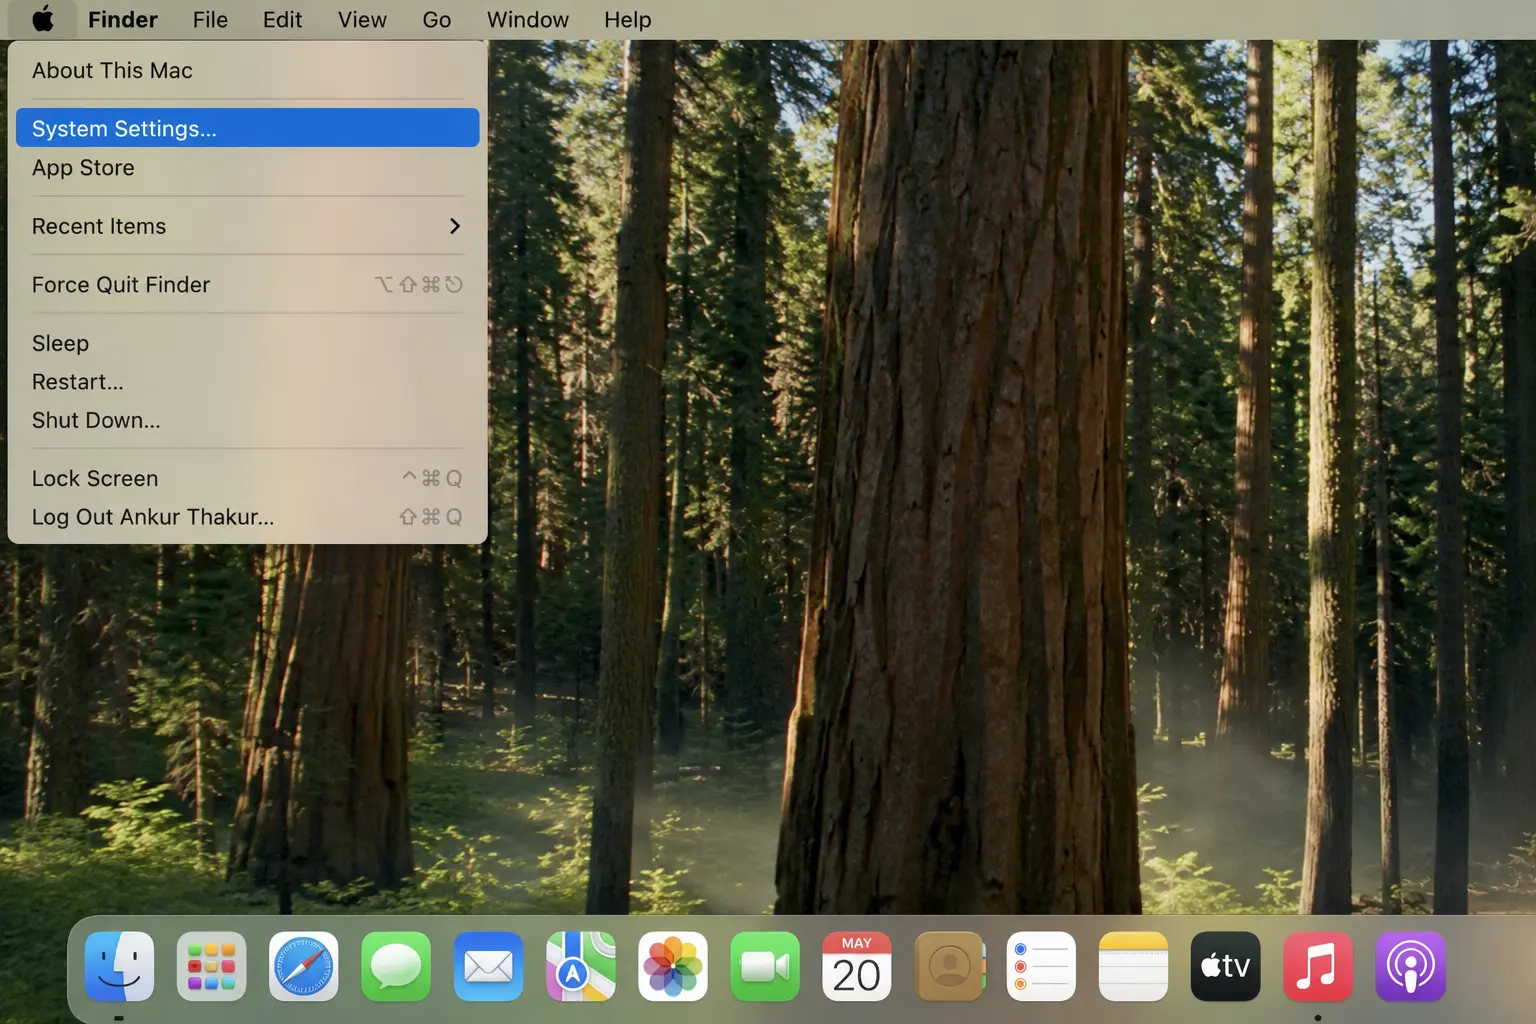Image resolution: width=1536 pixels, height=1024 pixels.
Task: Open Music app in the Dock
Action: click(x=1318, y=966)
